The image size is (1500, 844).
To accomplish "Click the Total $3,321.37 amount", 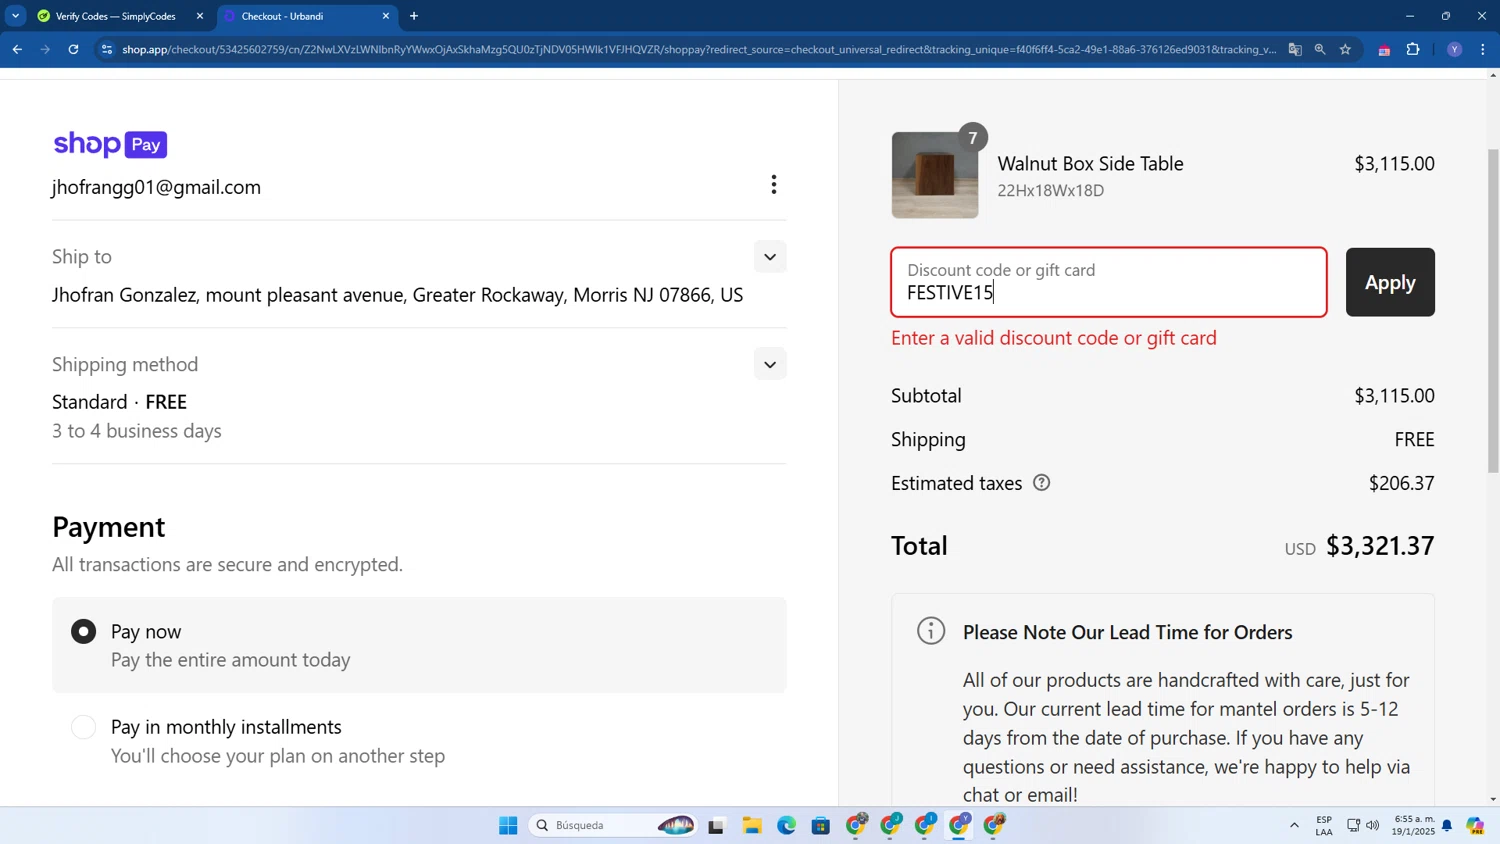I will tap(1380, 545).
